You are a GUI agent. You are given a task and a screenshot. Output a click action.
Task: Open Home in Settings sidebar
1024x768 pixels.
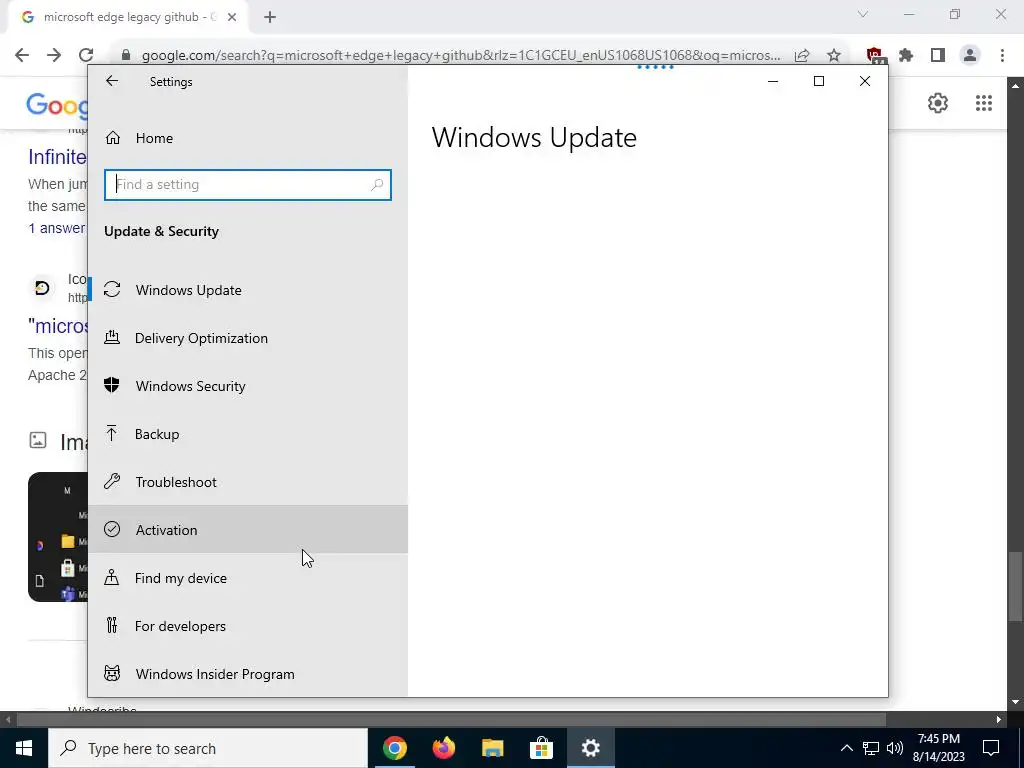point(248,138)
